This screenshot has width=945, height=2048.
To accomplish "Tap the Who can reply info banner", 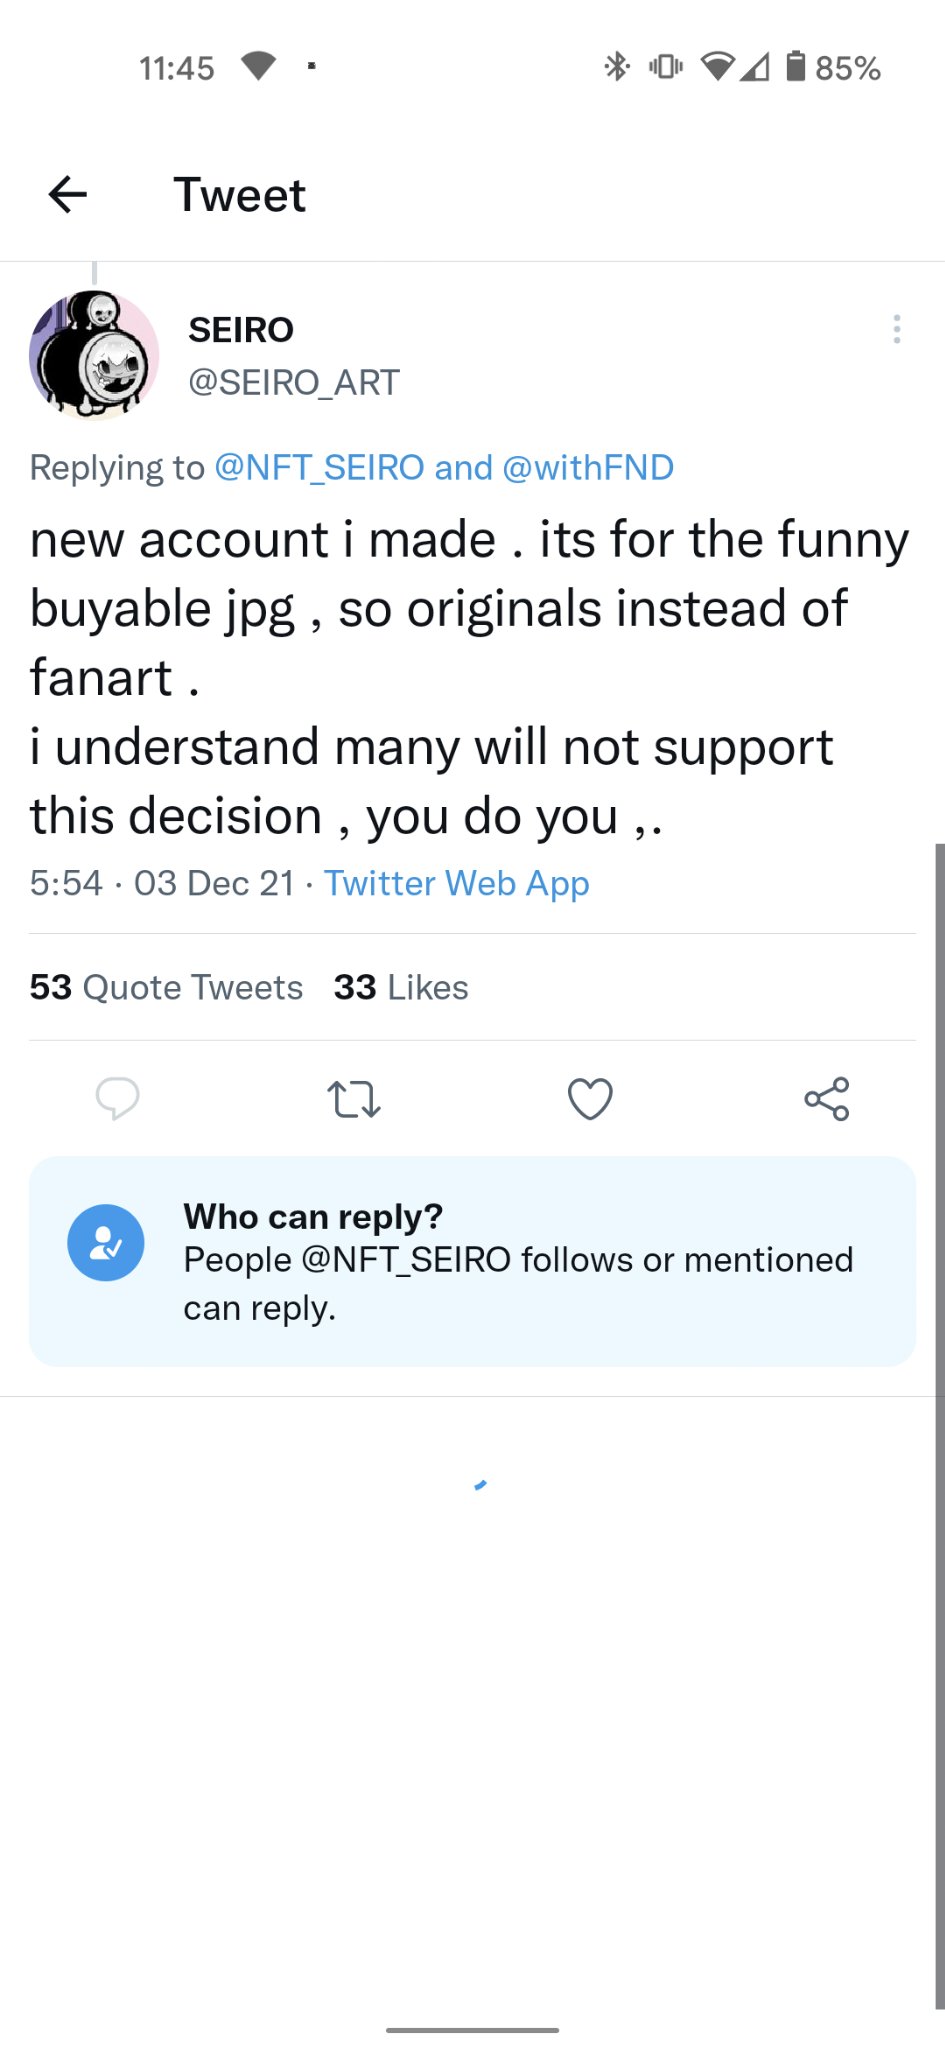I will coord(518,1261).
